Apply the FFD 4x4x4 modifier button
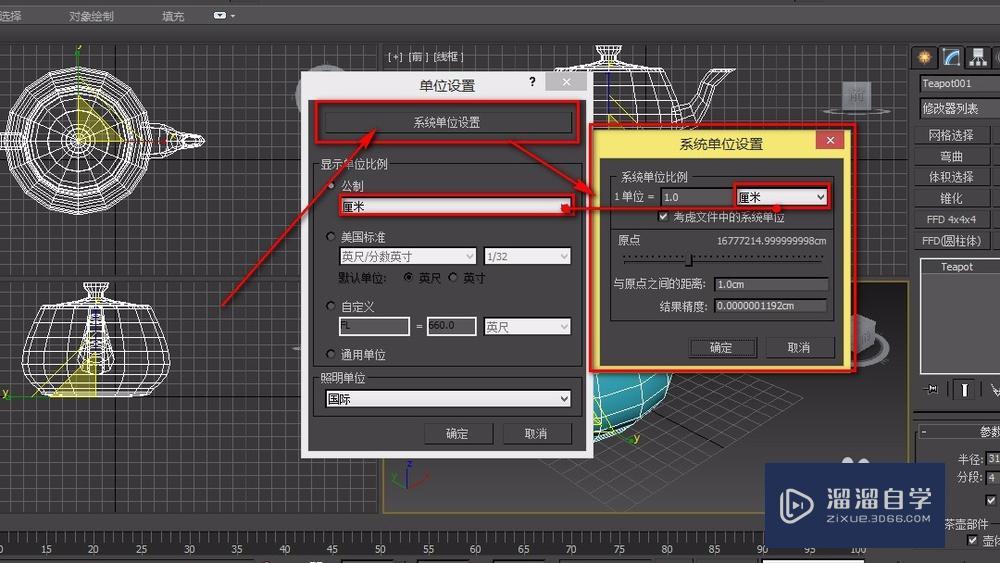 pyautogui.click(x=951, y=219)
